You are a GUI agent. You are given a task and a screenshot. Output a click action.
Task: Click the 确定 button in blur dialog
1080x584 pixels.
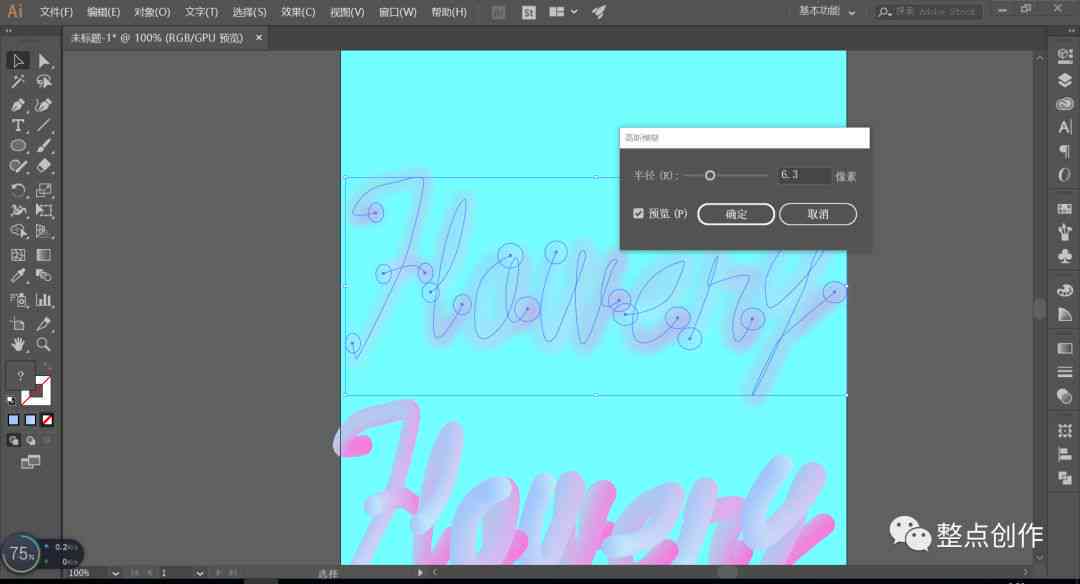tap(736, 214)
